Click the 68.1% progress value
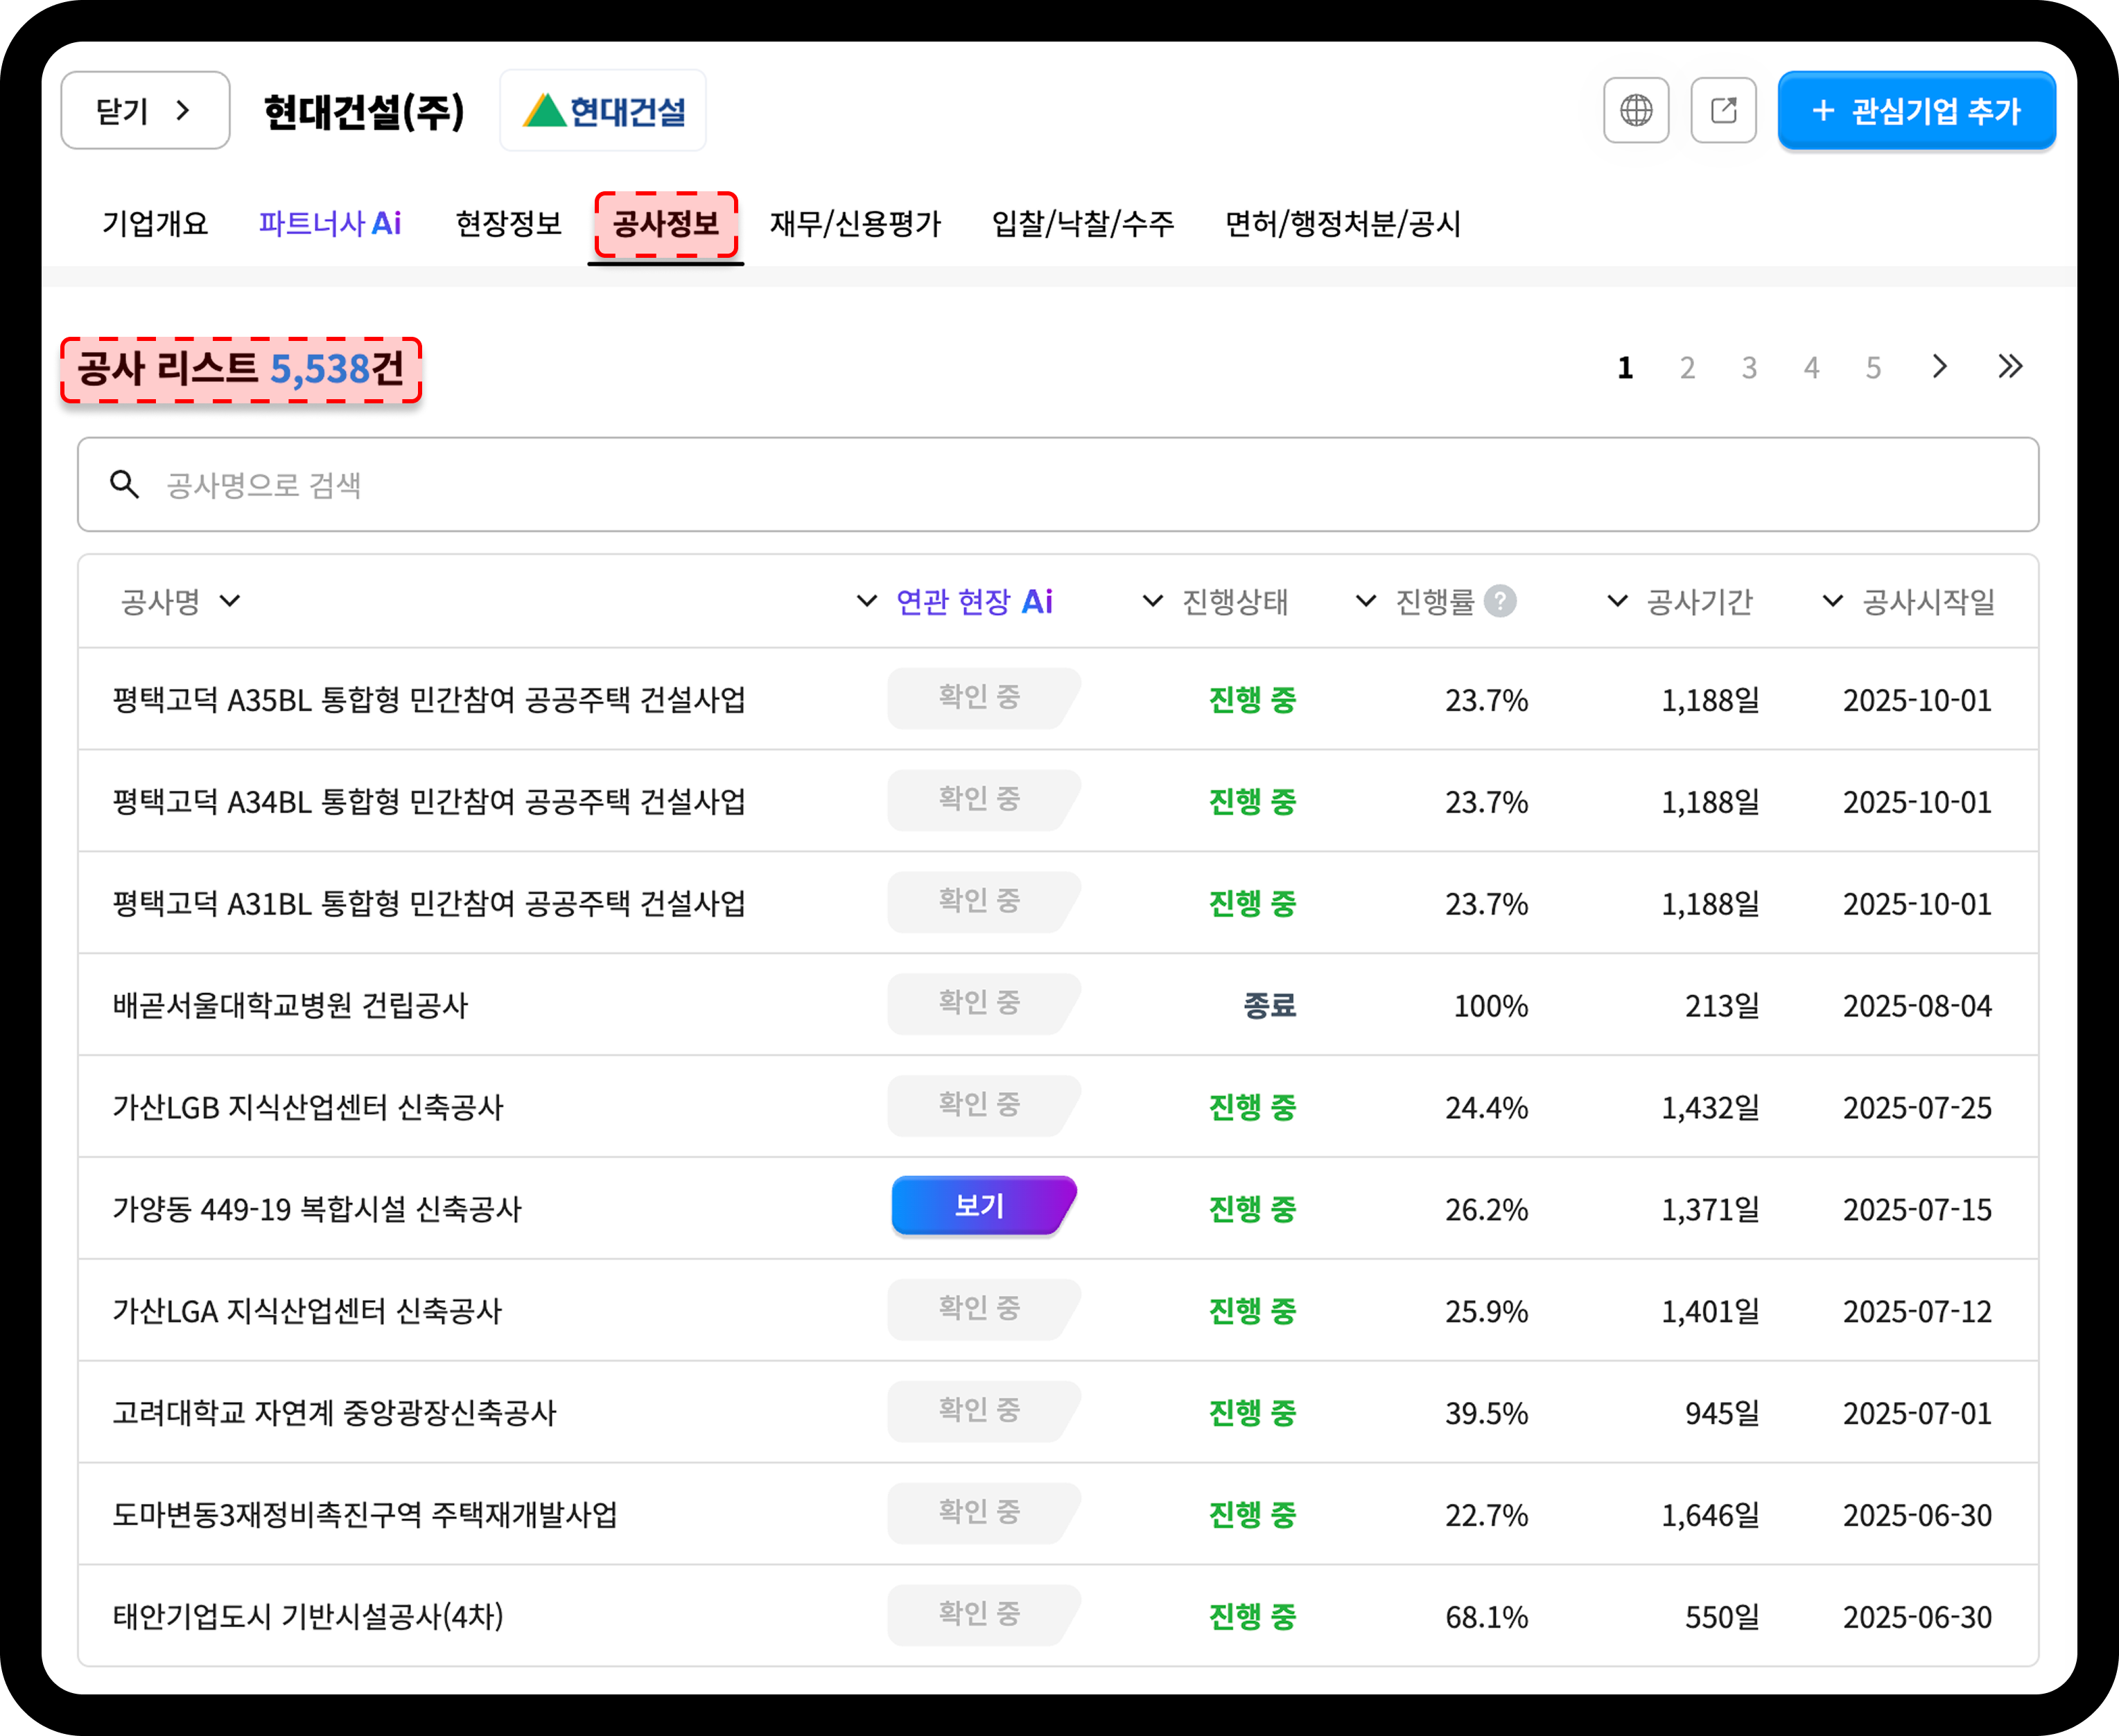 (x=1487, y=1617)
